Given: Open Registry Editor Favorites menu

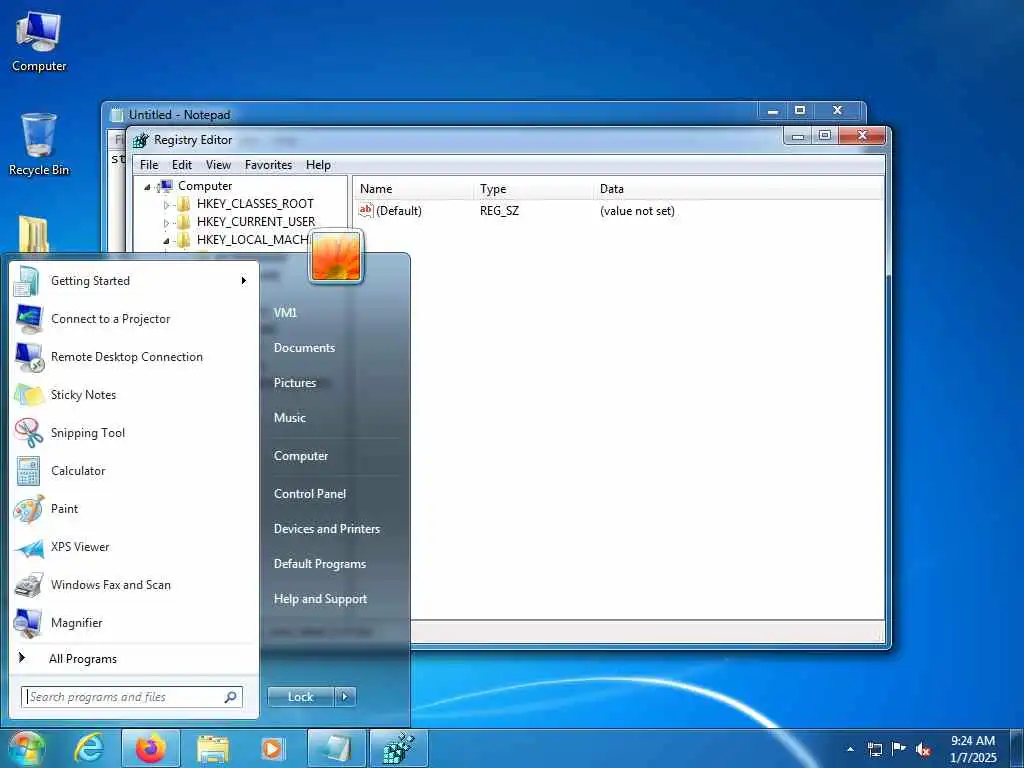Looking at the screenshot, I should [268, 165].
